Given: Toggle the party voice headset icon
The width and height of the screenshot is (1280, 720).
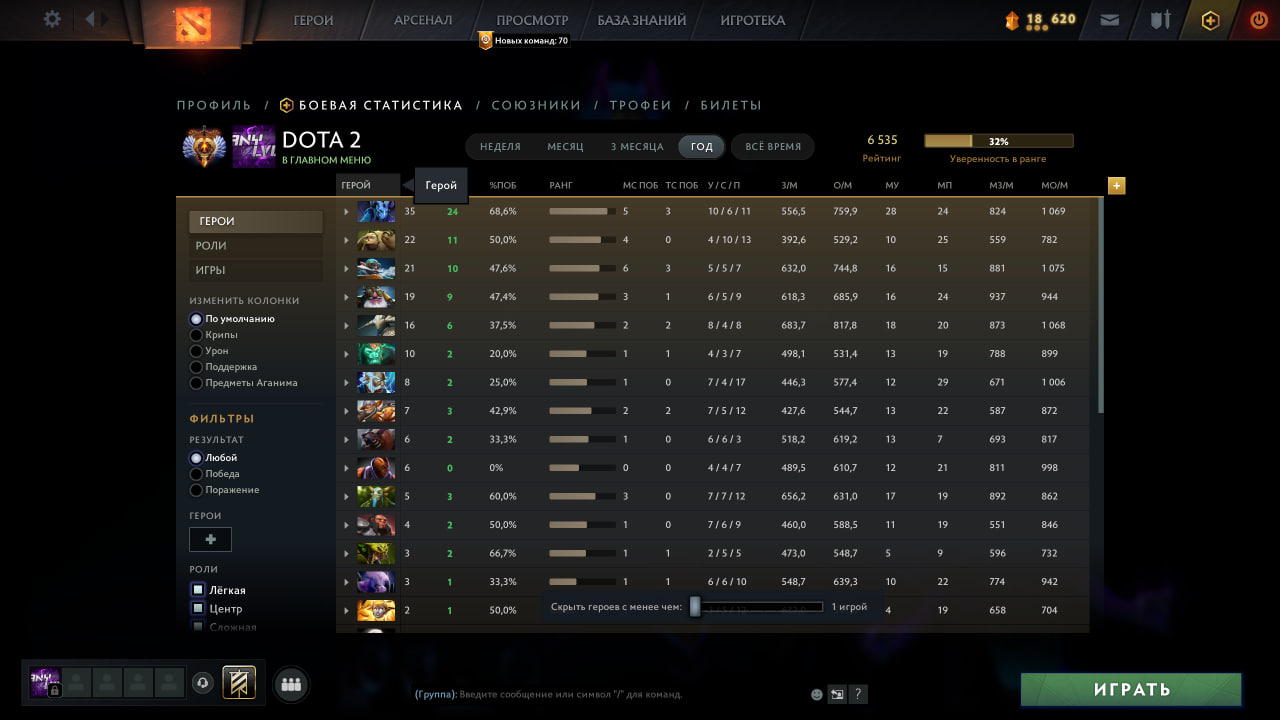Looking at the screenshot, I should click(203, 682).
